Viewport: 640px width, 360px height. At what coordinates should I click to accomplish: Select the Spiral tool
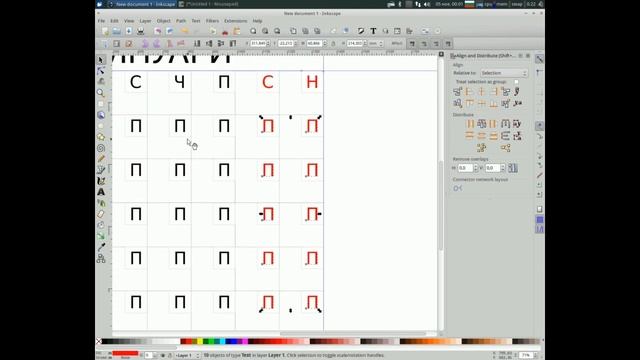(x=101, y=148)
